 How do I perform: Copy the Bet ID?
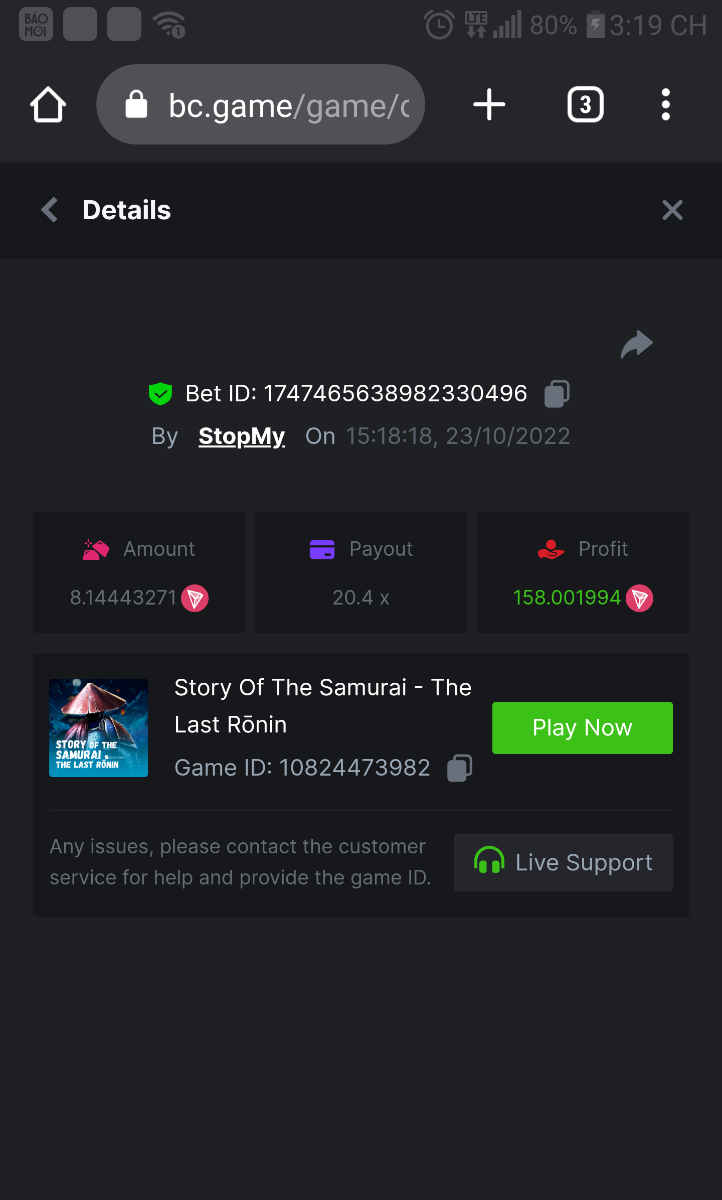(557, 394)
